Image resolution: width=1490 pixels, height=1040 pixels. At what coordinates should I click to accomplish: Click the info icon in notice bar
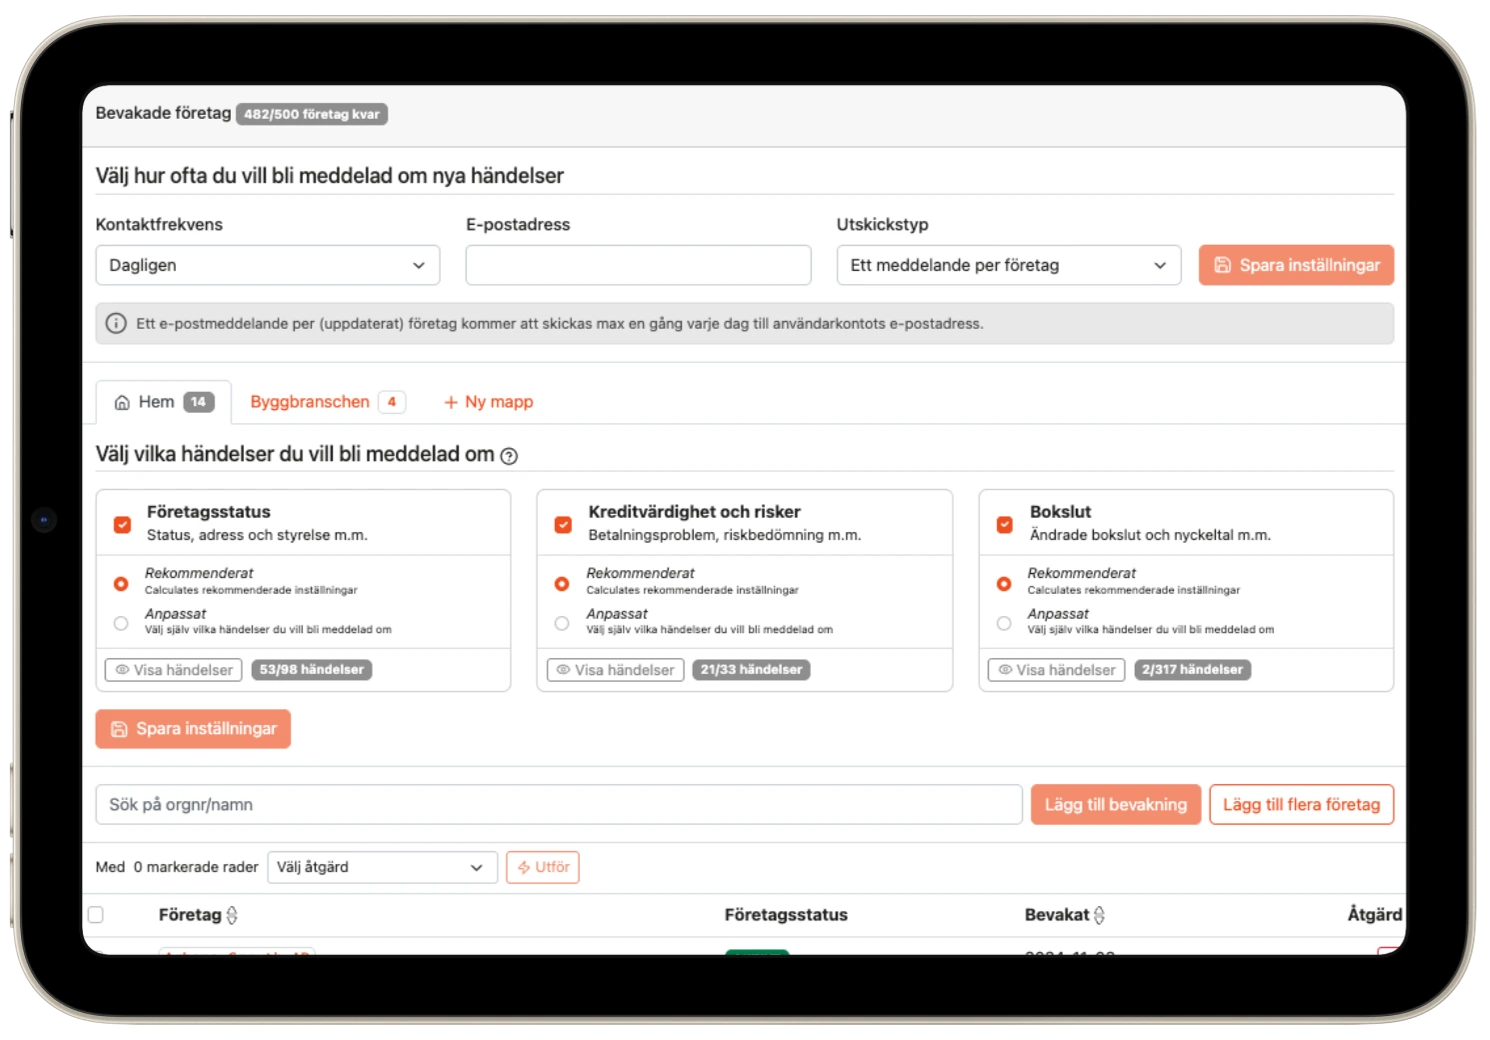click(116, 324)
